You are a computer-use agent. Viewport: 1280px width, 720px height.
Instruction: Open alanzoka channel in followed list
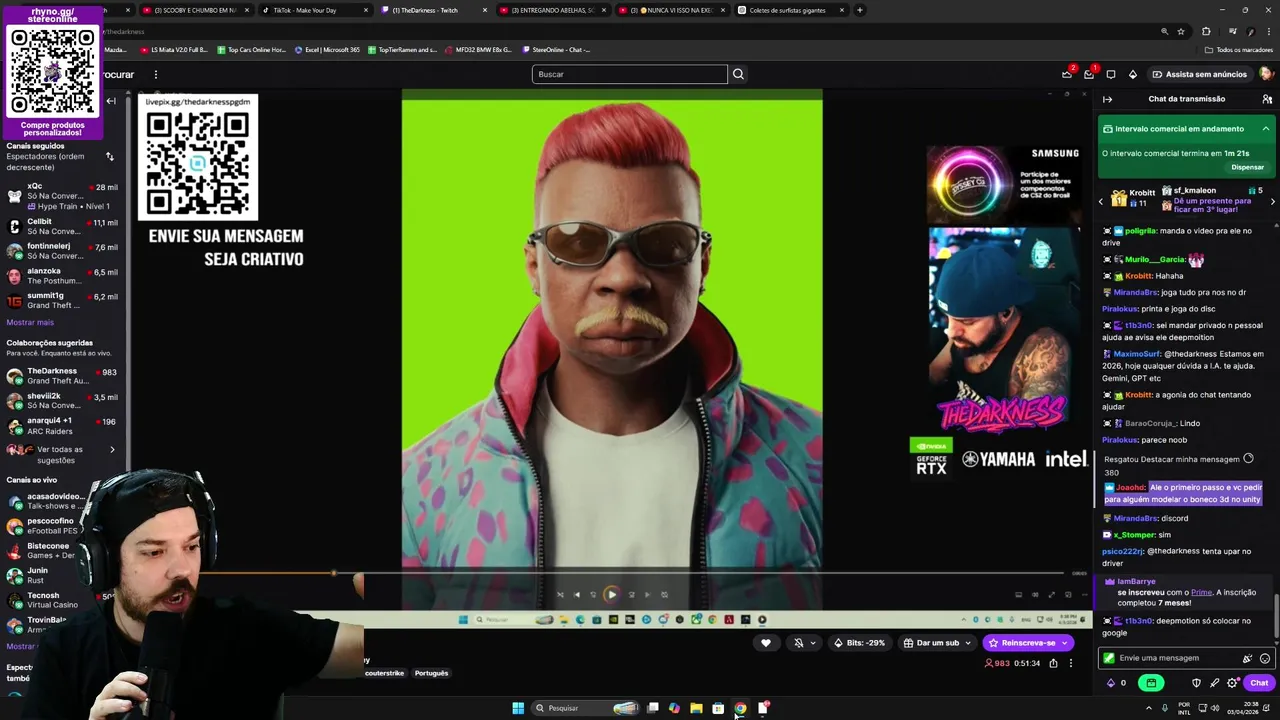(x=62, y=276)
